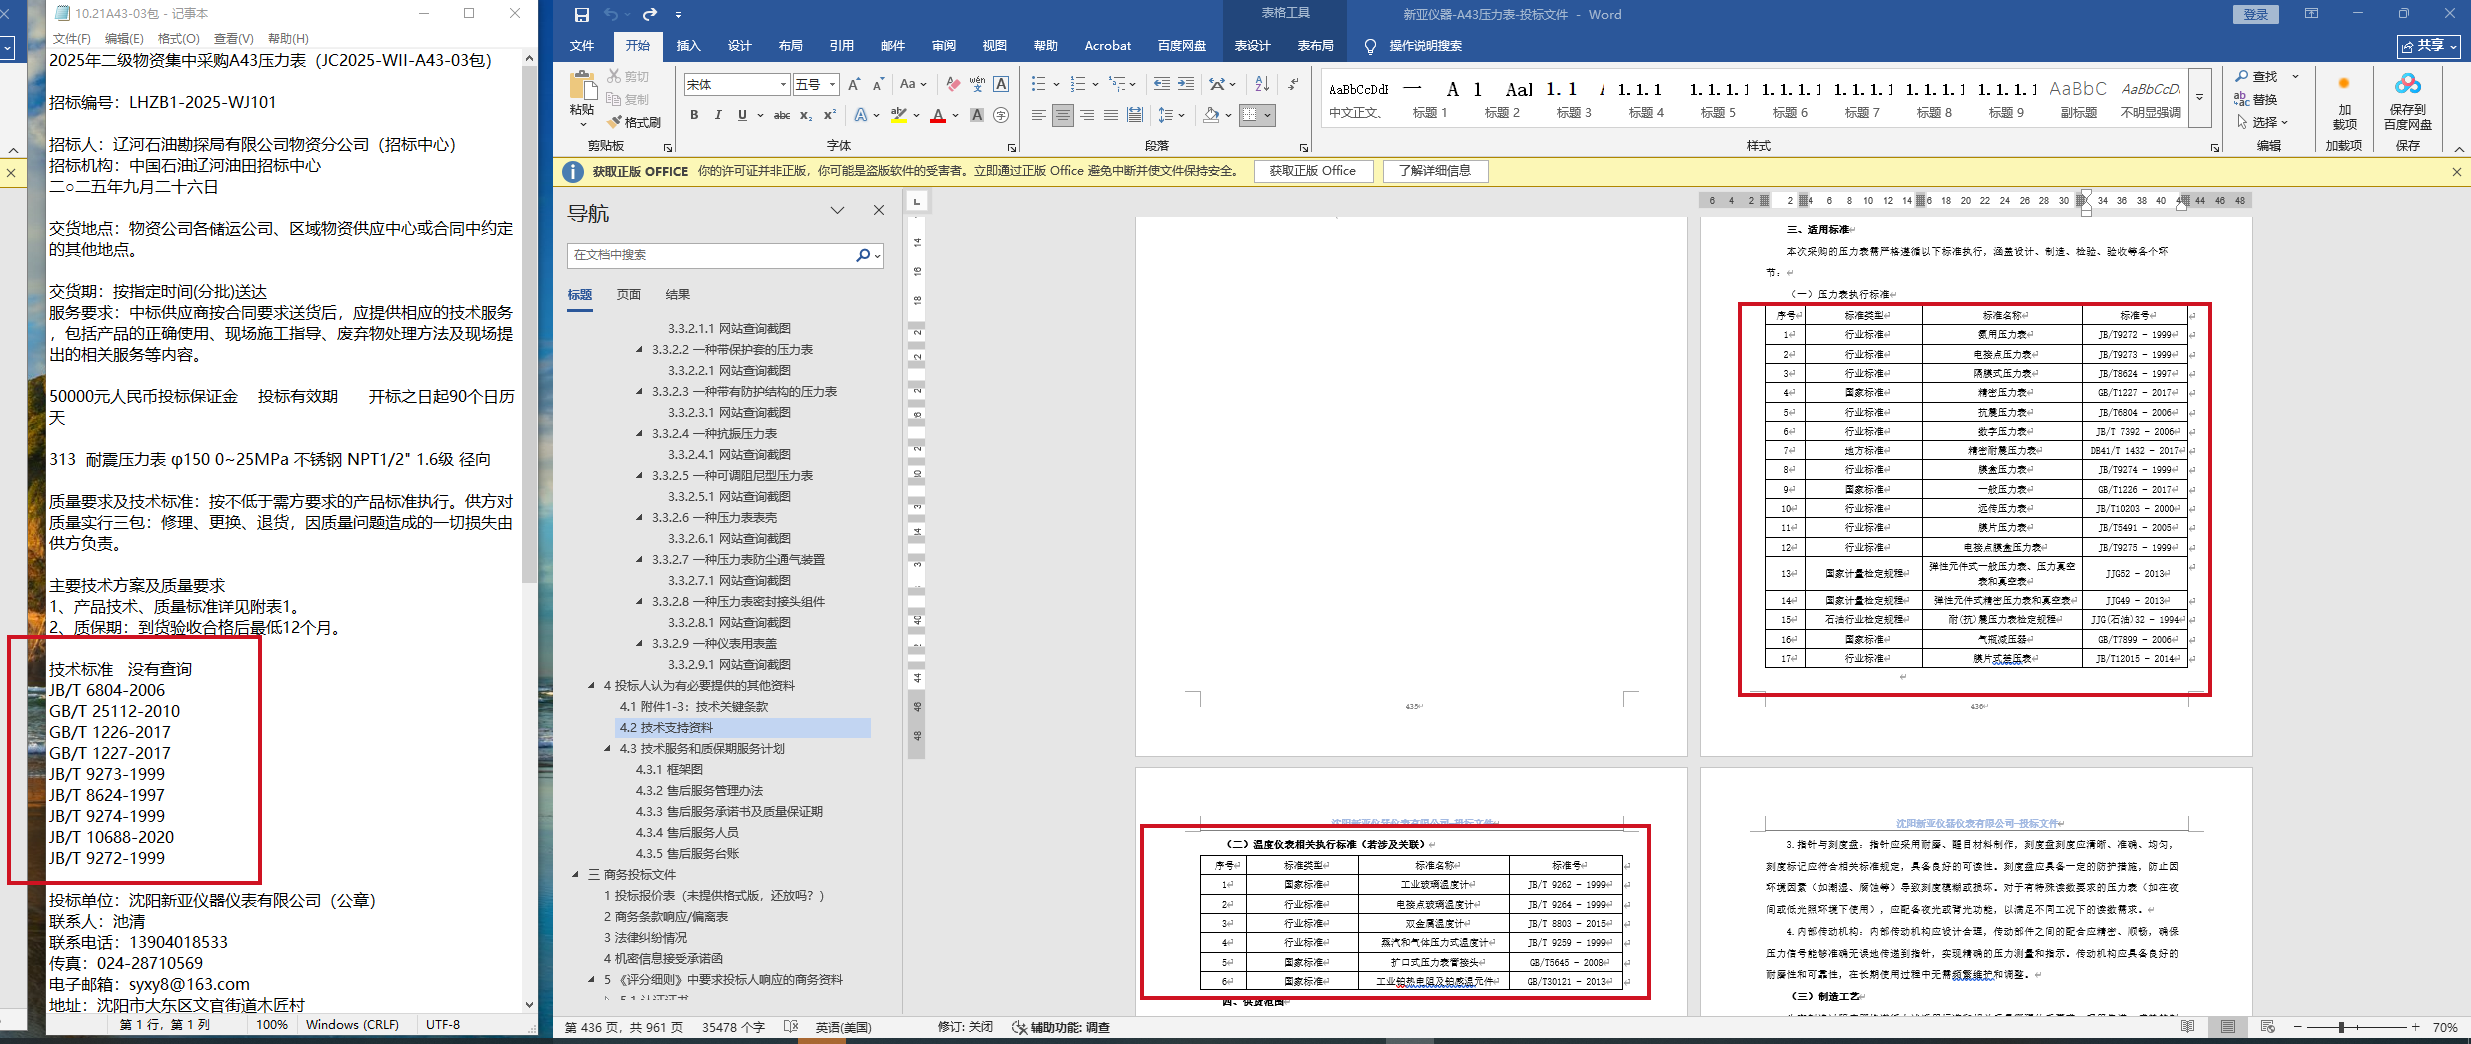Open the 审阅 ribbon tab
Viewport: 2471px width, 1044px height.
click(943, 46)
